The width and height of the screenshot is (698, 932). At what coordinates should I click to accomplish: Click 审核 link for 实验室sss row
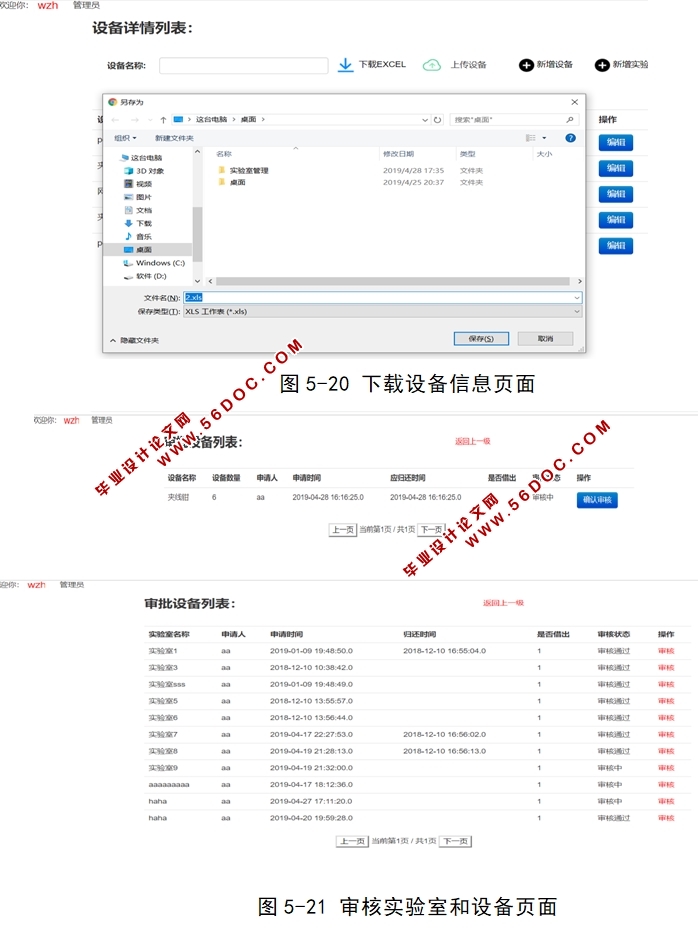666,684
